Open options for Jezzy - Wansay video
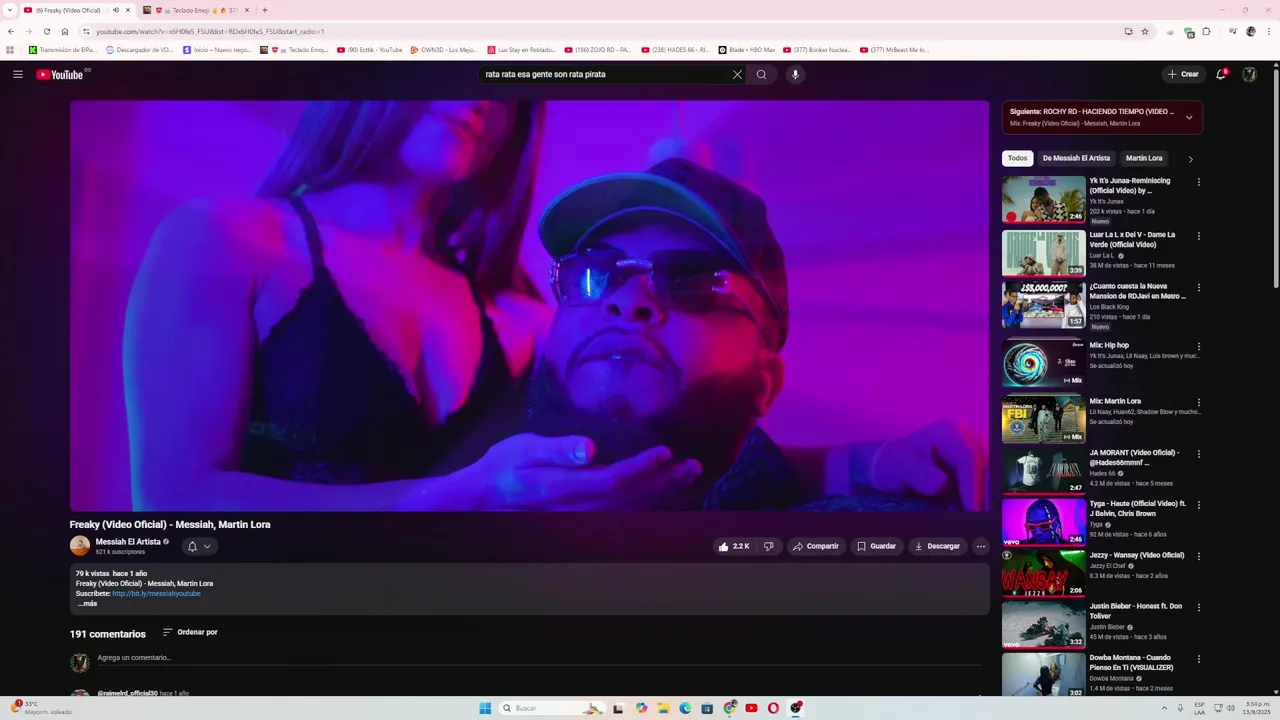The image size is (1280, 720). tap(1198, 556)
